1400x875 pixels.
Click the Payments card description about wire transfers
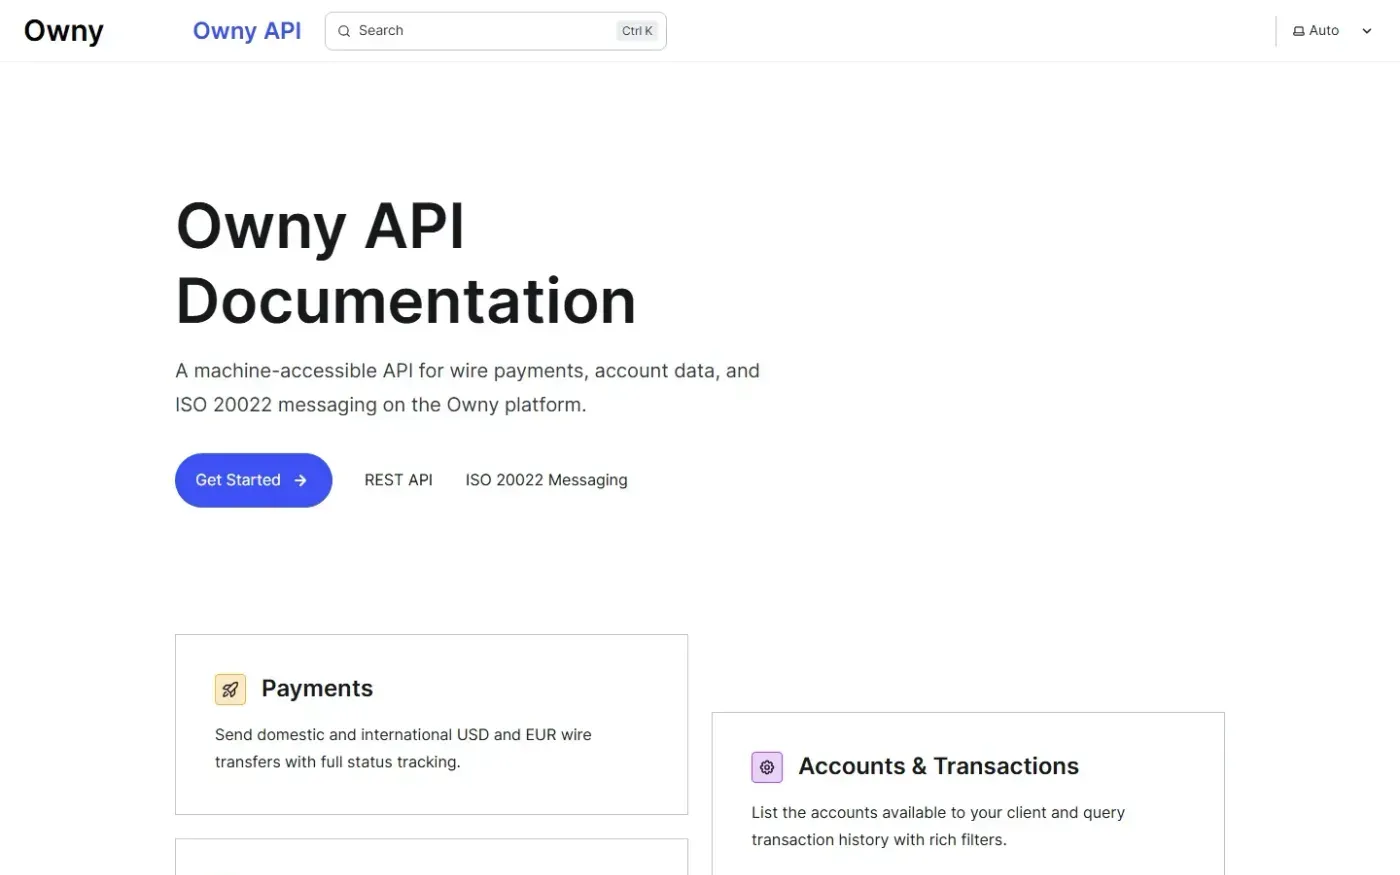[403, 748]
